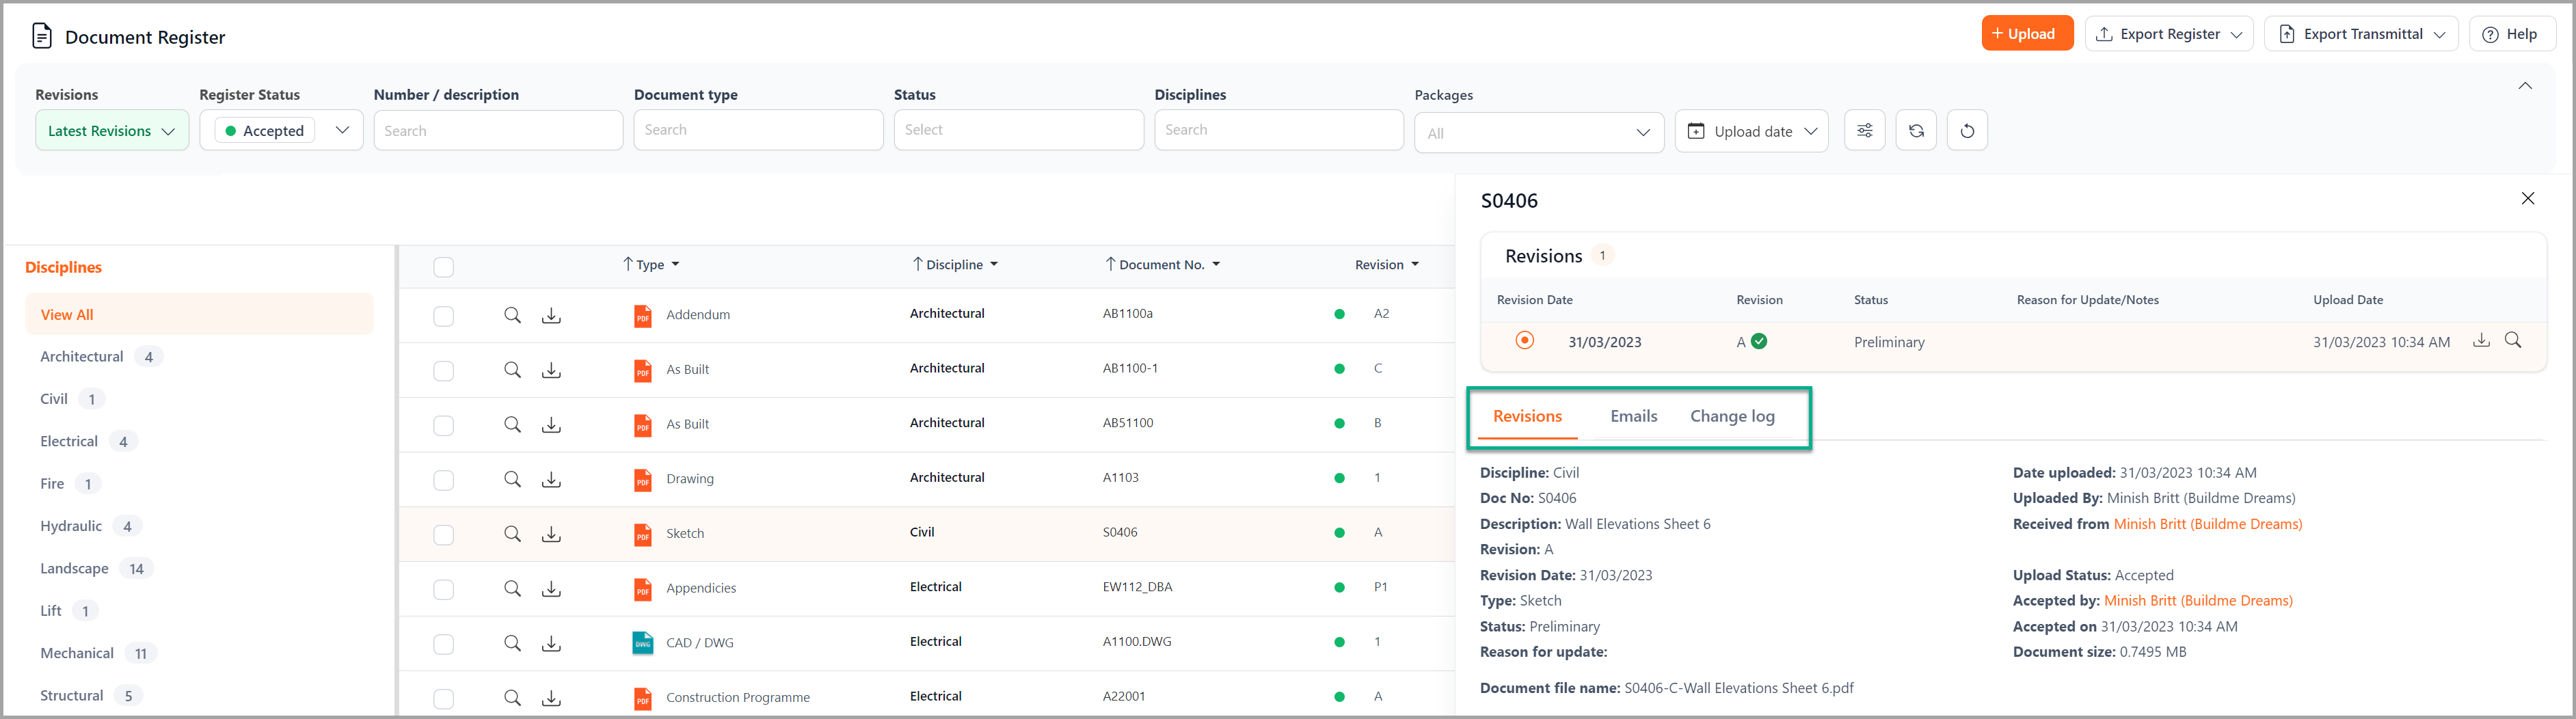Viewport: 2576px width, 719px height.
Task: Open the Emails tab in the S0406 panel
Action: pos(1634,416)
